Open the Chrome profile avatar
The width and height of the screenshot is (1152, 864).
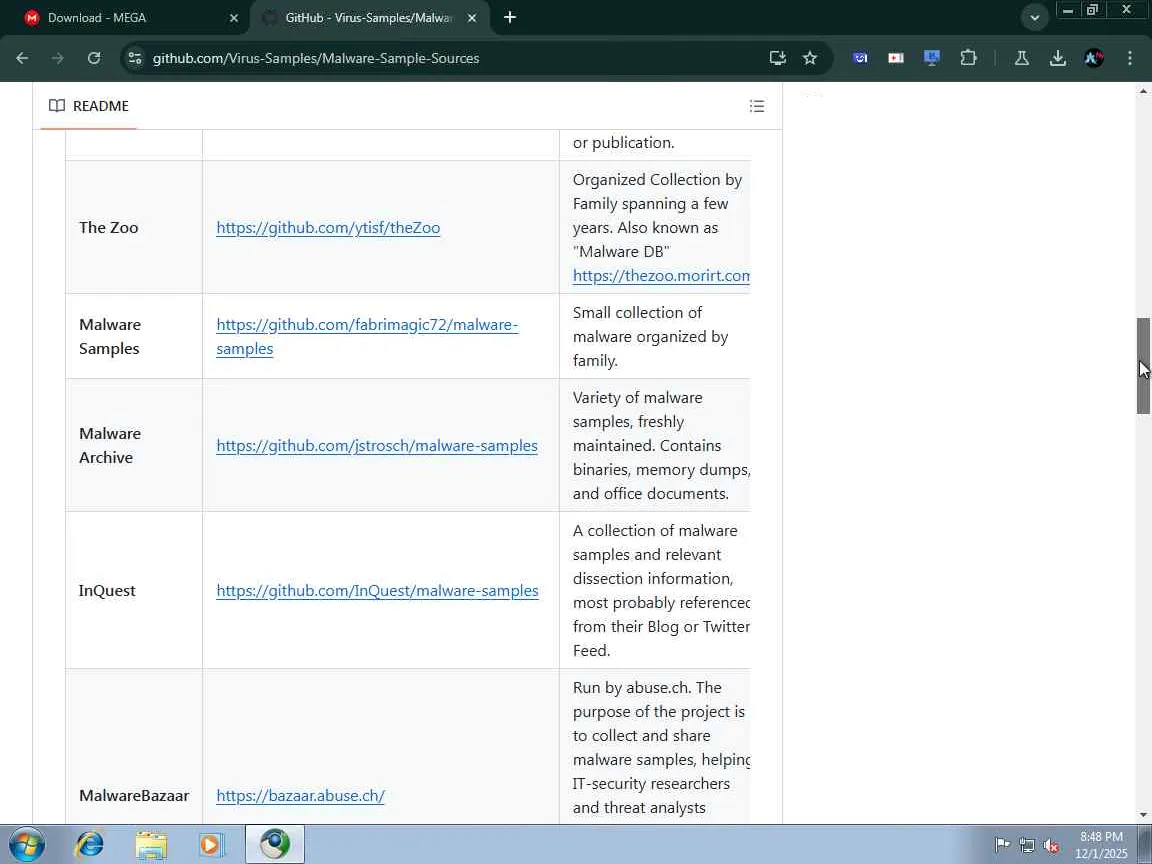1093,58
